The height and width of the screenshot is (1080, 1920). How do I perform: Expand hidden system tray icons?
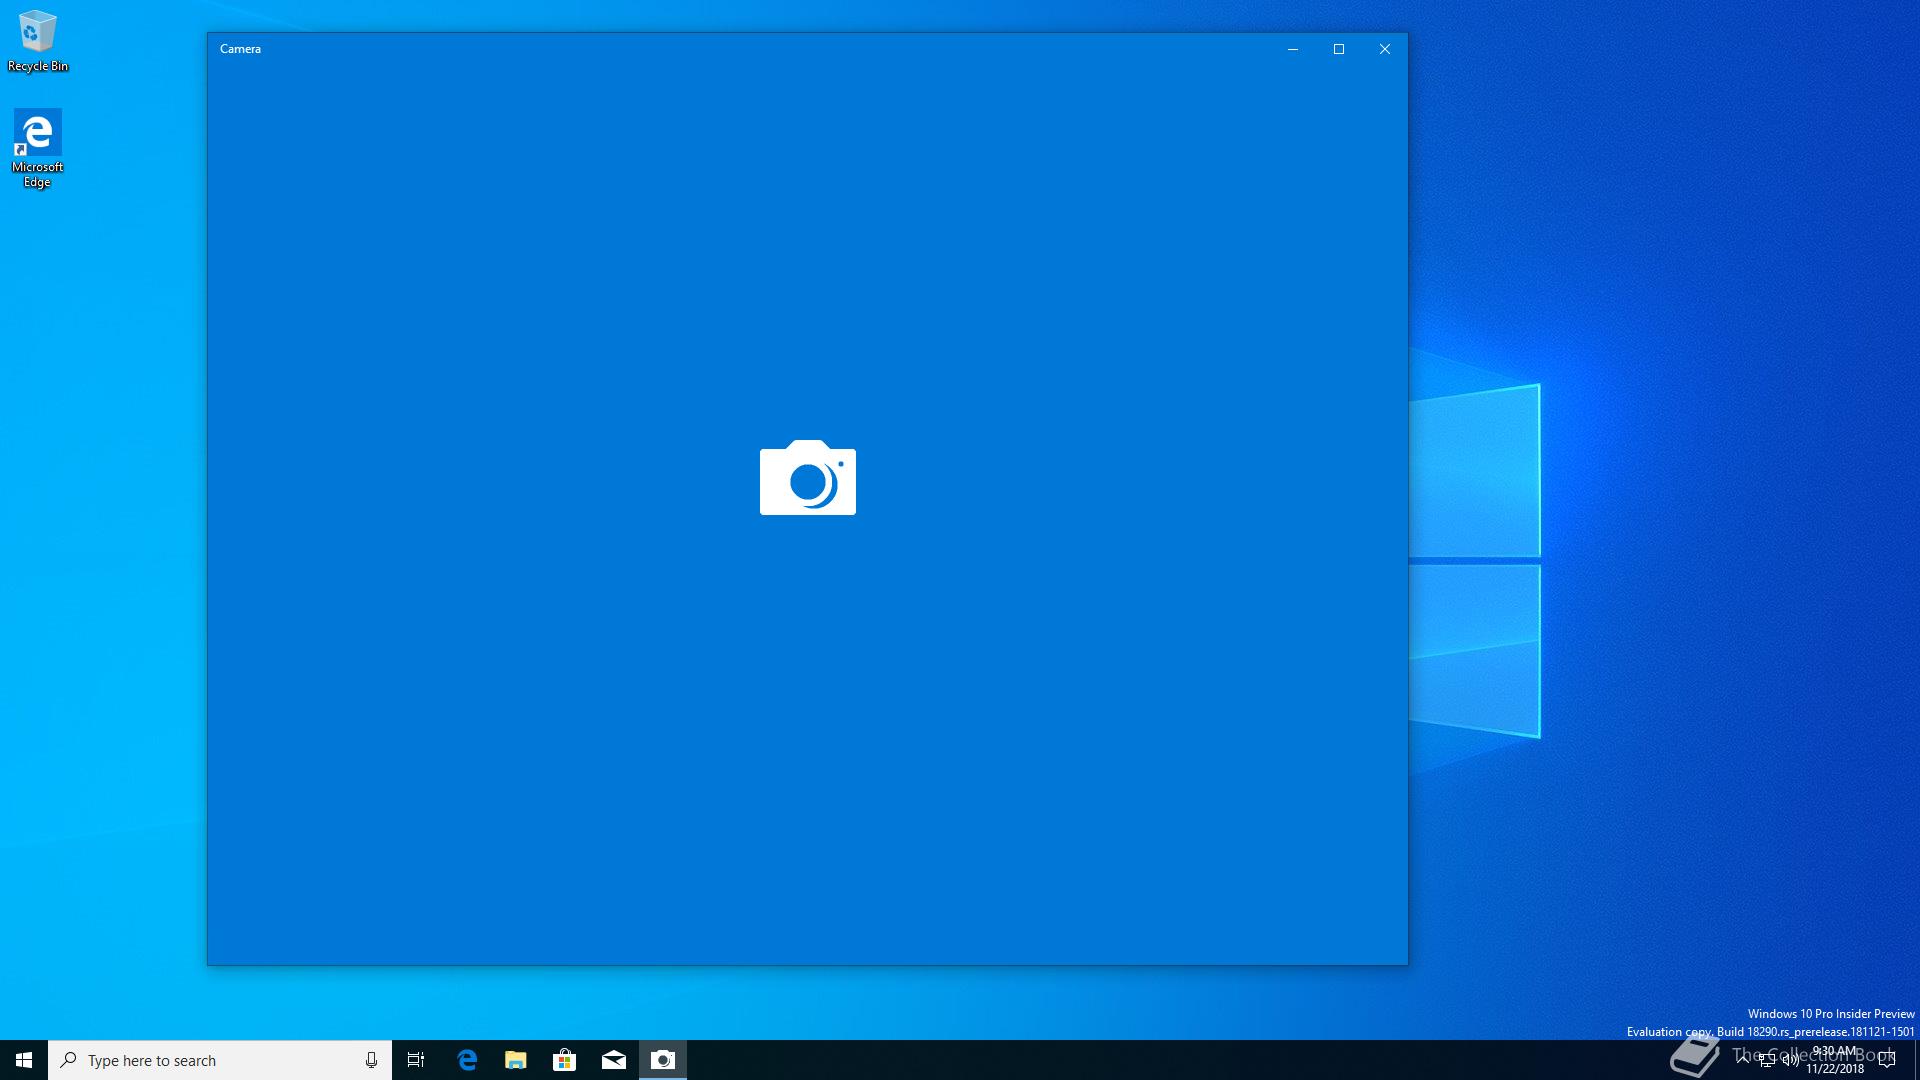(x=1743, y=1058)
